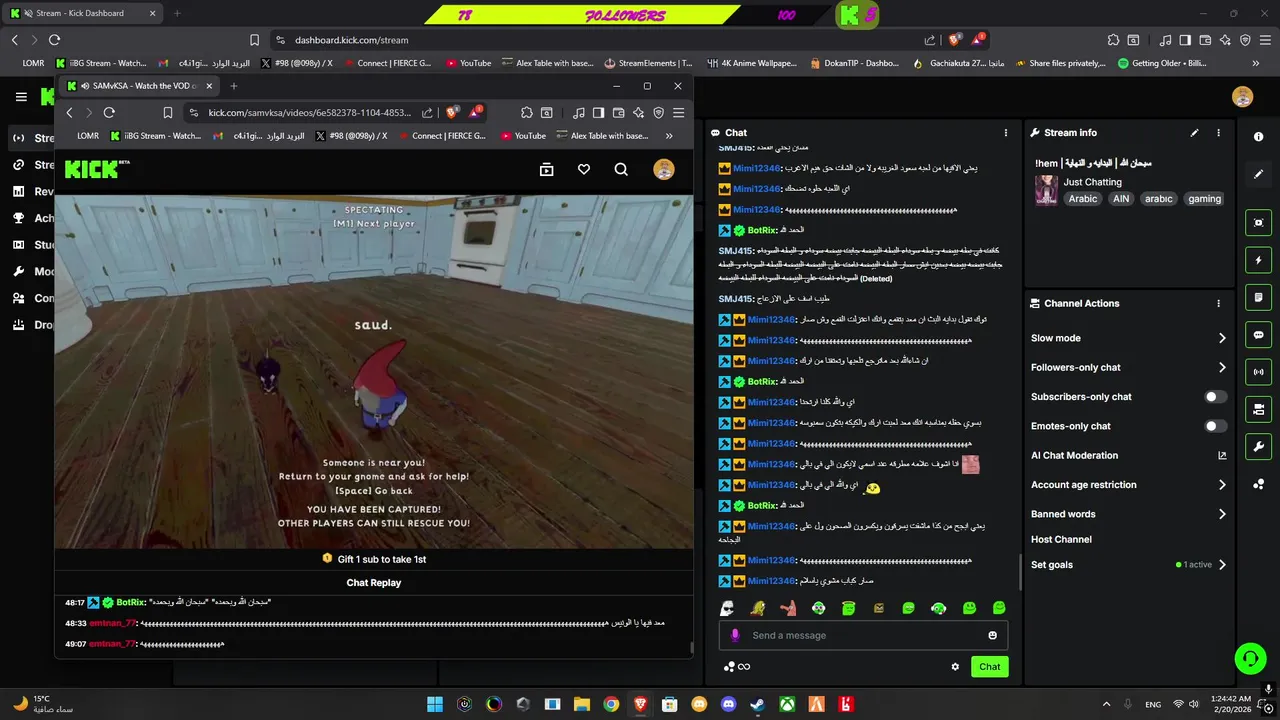
Task: Click Just Chatting category link
Action: tap(1092, 182)
